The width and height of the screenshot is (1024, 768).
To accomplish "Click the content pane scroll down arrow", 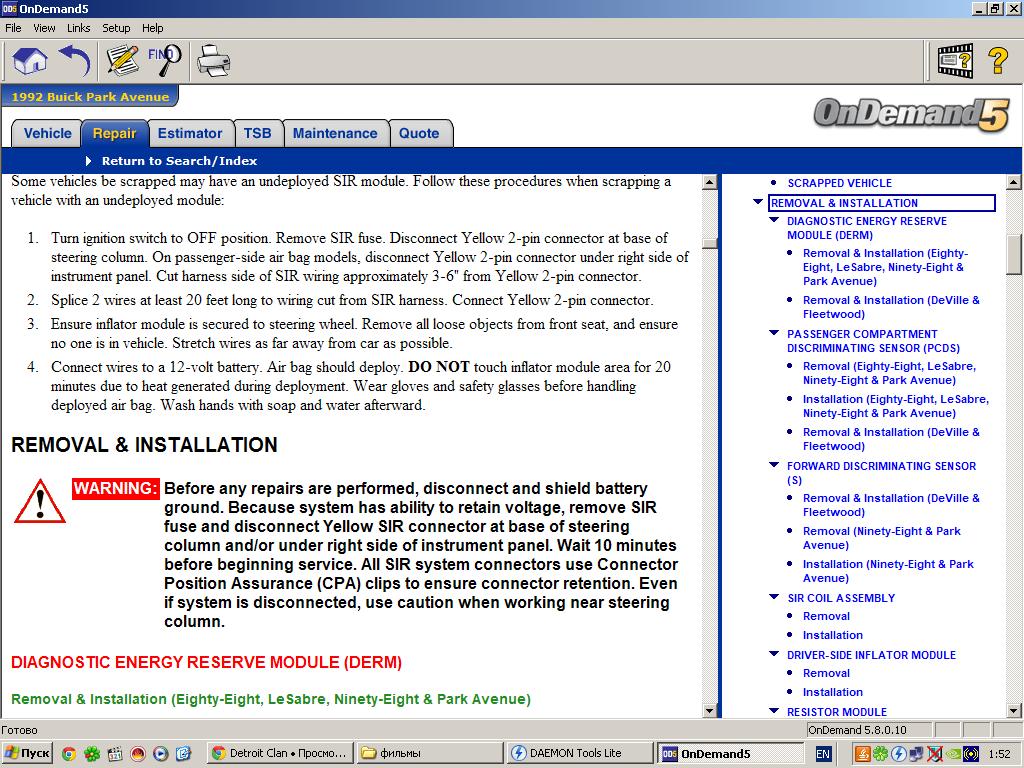I will pyautogui.click(x=710, y=711).
